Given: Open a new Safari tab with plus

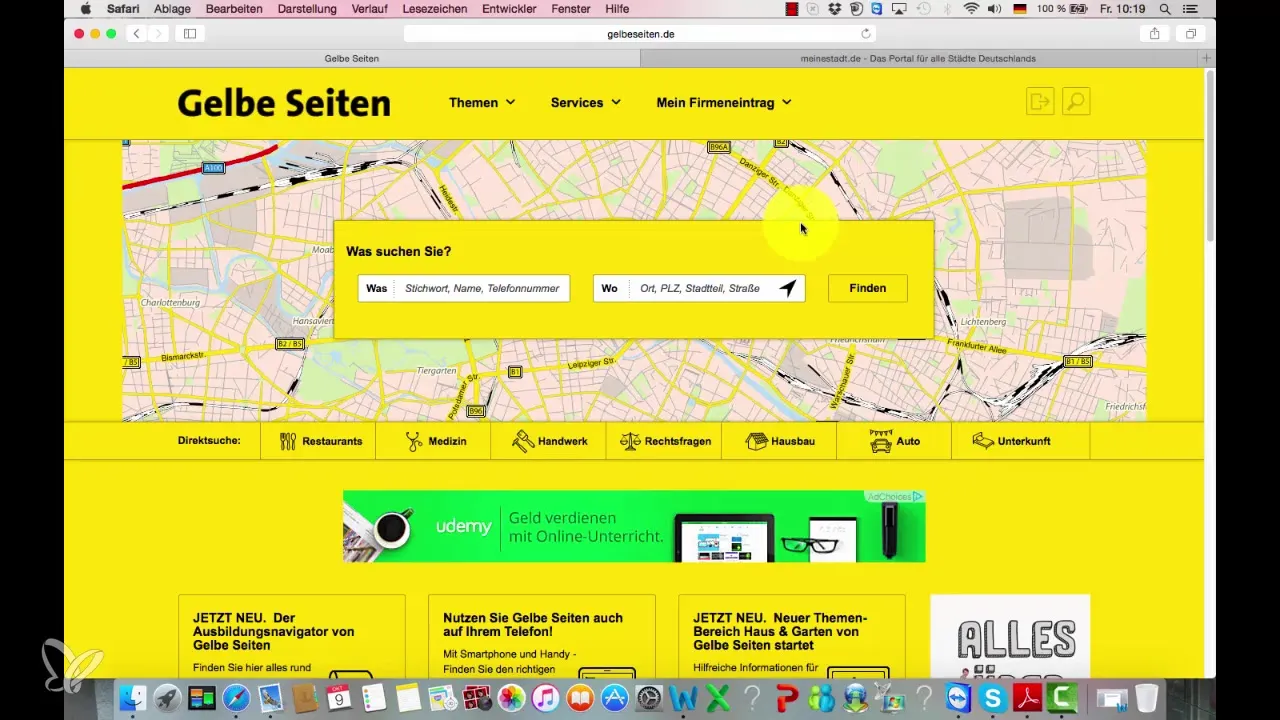Looking at the screenshot, I should 1206,58.
